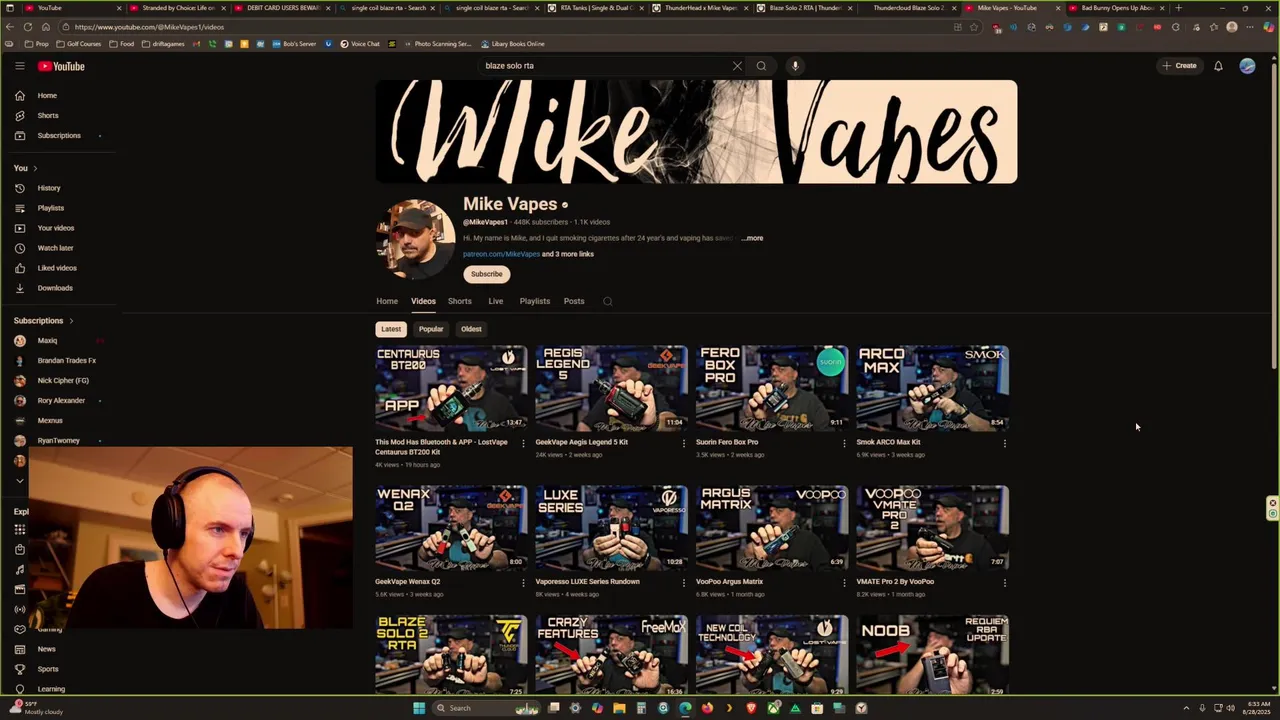Play VMate Pro 2 video thumbnail
The height and width of the screenshot is (720, 1280).
pos(932,528)
